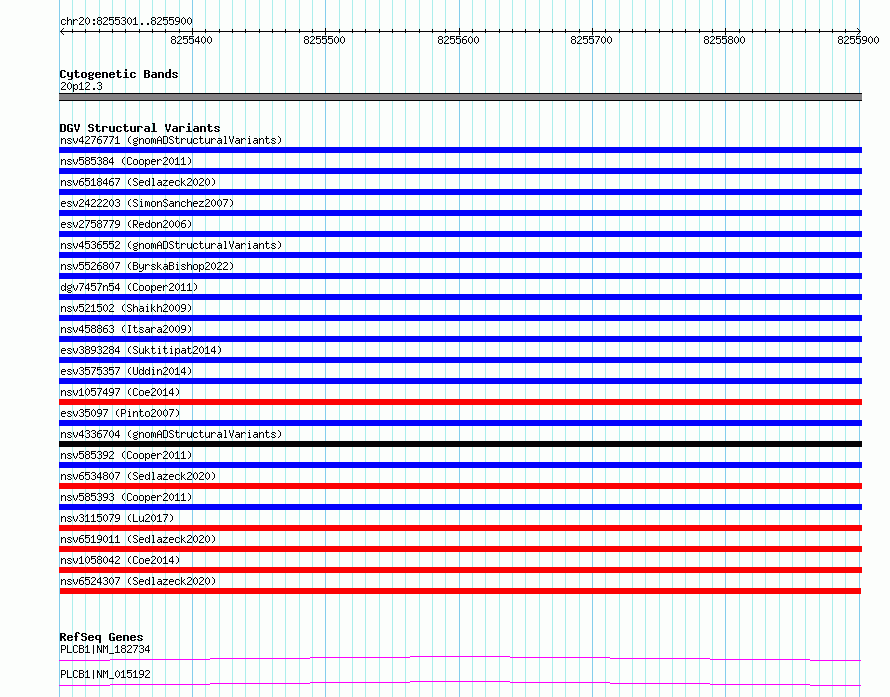The width and height of the screenshot is (890, 697).
Task: Open the PLCB1|NM_182734 gene label
Action: [105, 649]
